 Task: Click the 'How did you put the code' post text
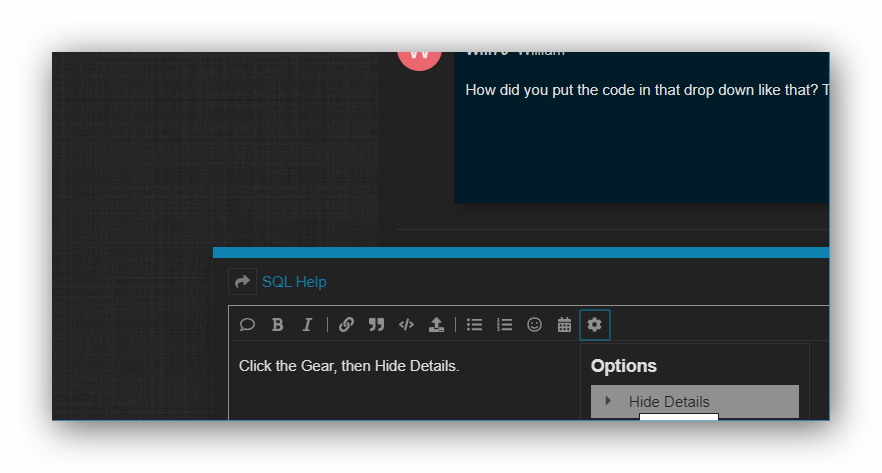pos(647,90)
